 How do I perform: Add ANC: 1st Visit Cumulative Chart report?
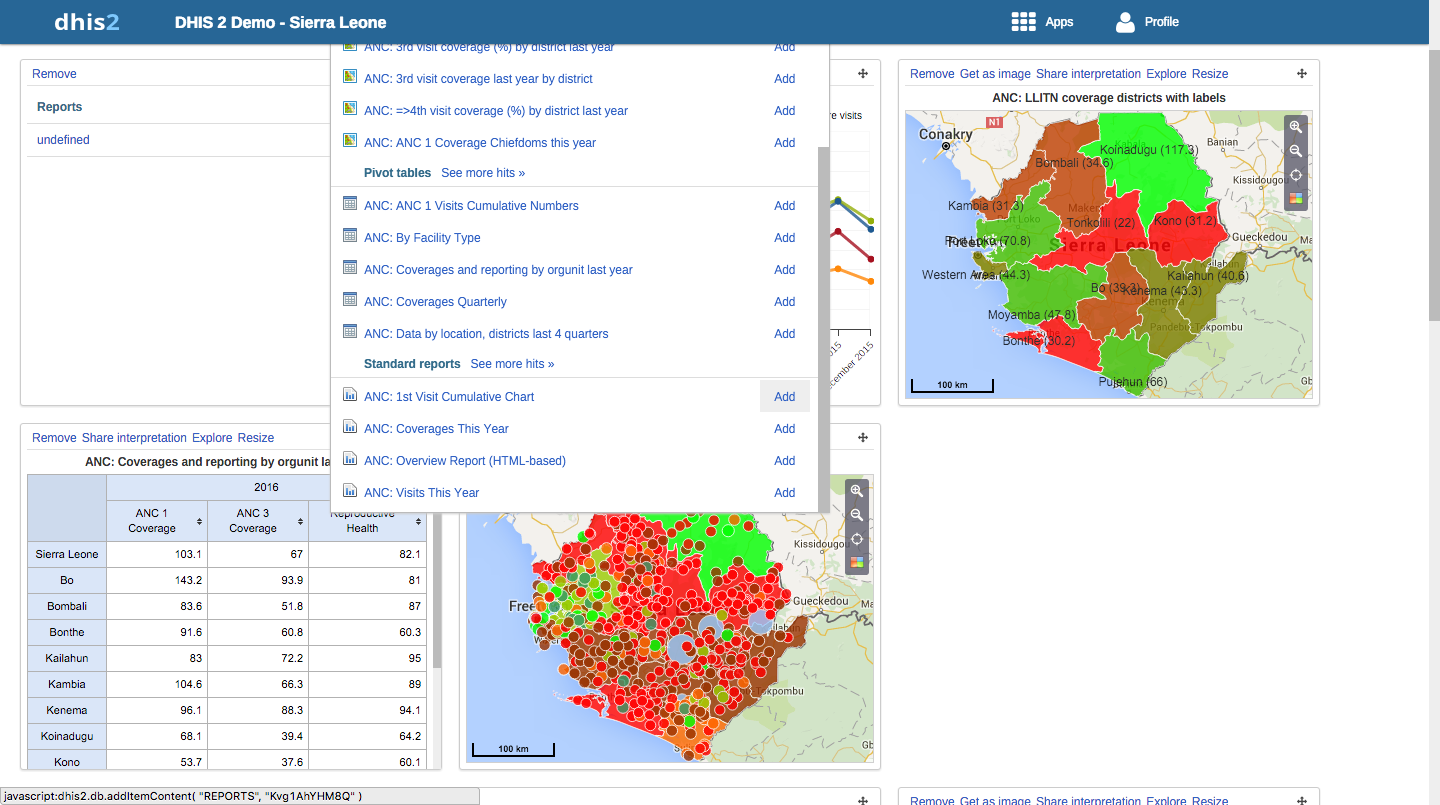click(784, 397)
